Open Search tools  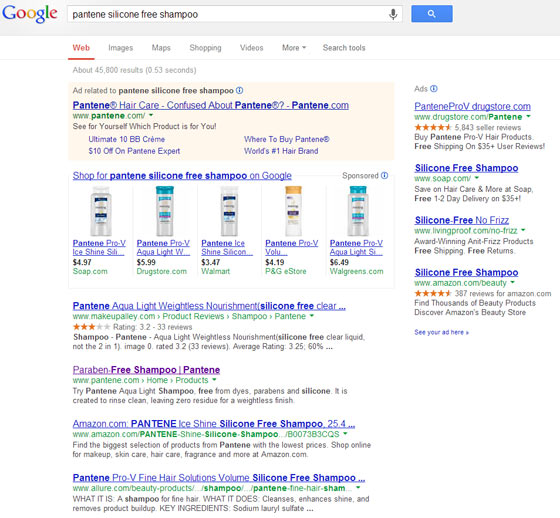(344, 48)
